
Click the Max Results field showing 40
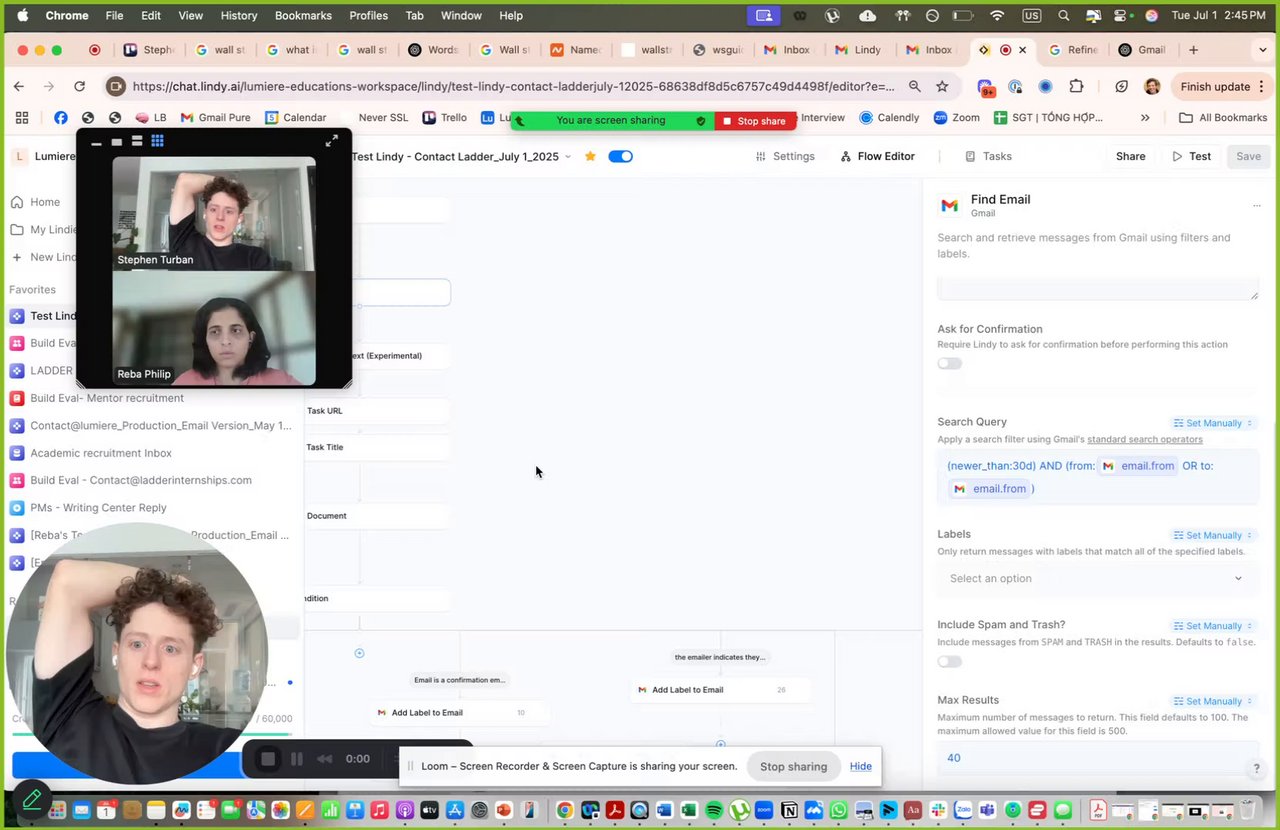point(1097,757)
